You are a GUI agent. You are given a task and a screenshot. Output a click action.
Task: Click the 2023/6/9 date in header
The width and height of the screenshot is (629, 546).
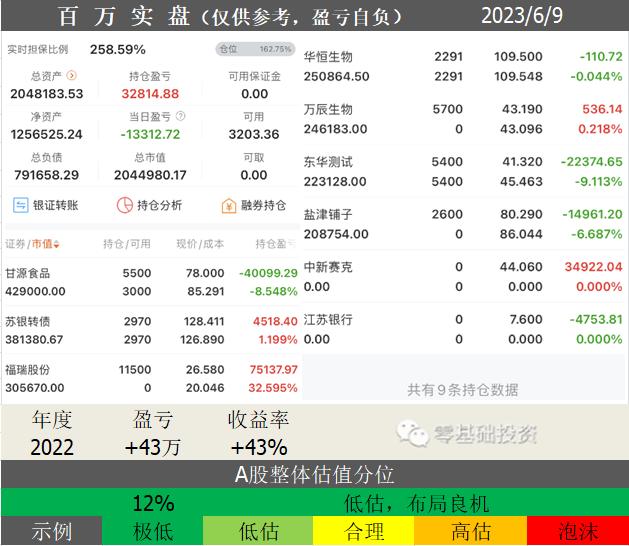point(522,16)
